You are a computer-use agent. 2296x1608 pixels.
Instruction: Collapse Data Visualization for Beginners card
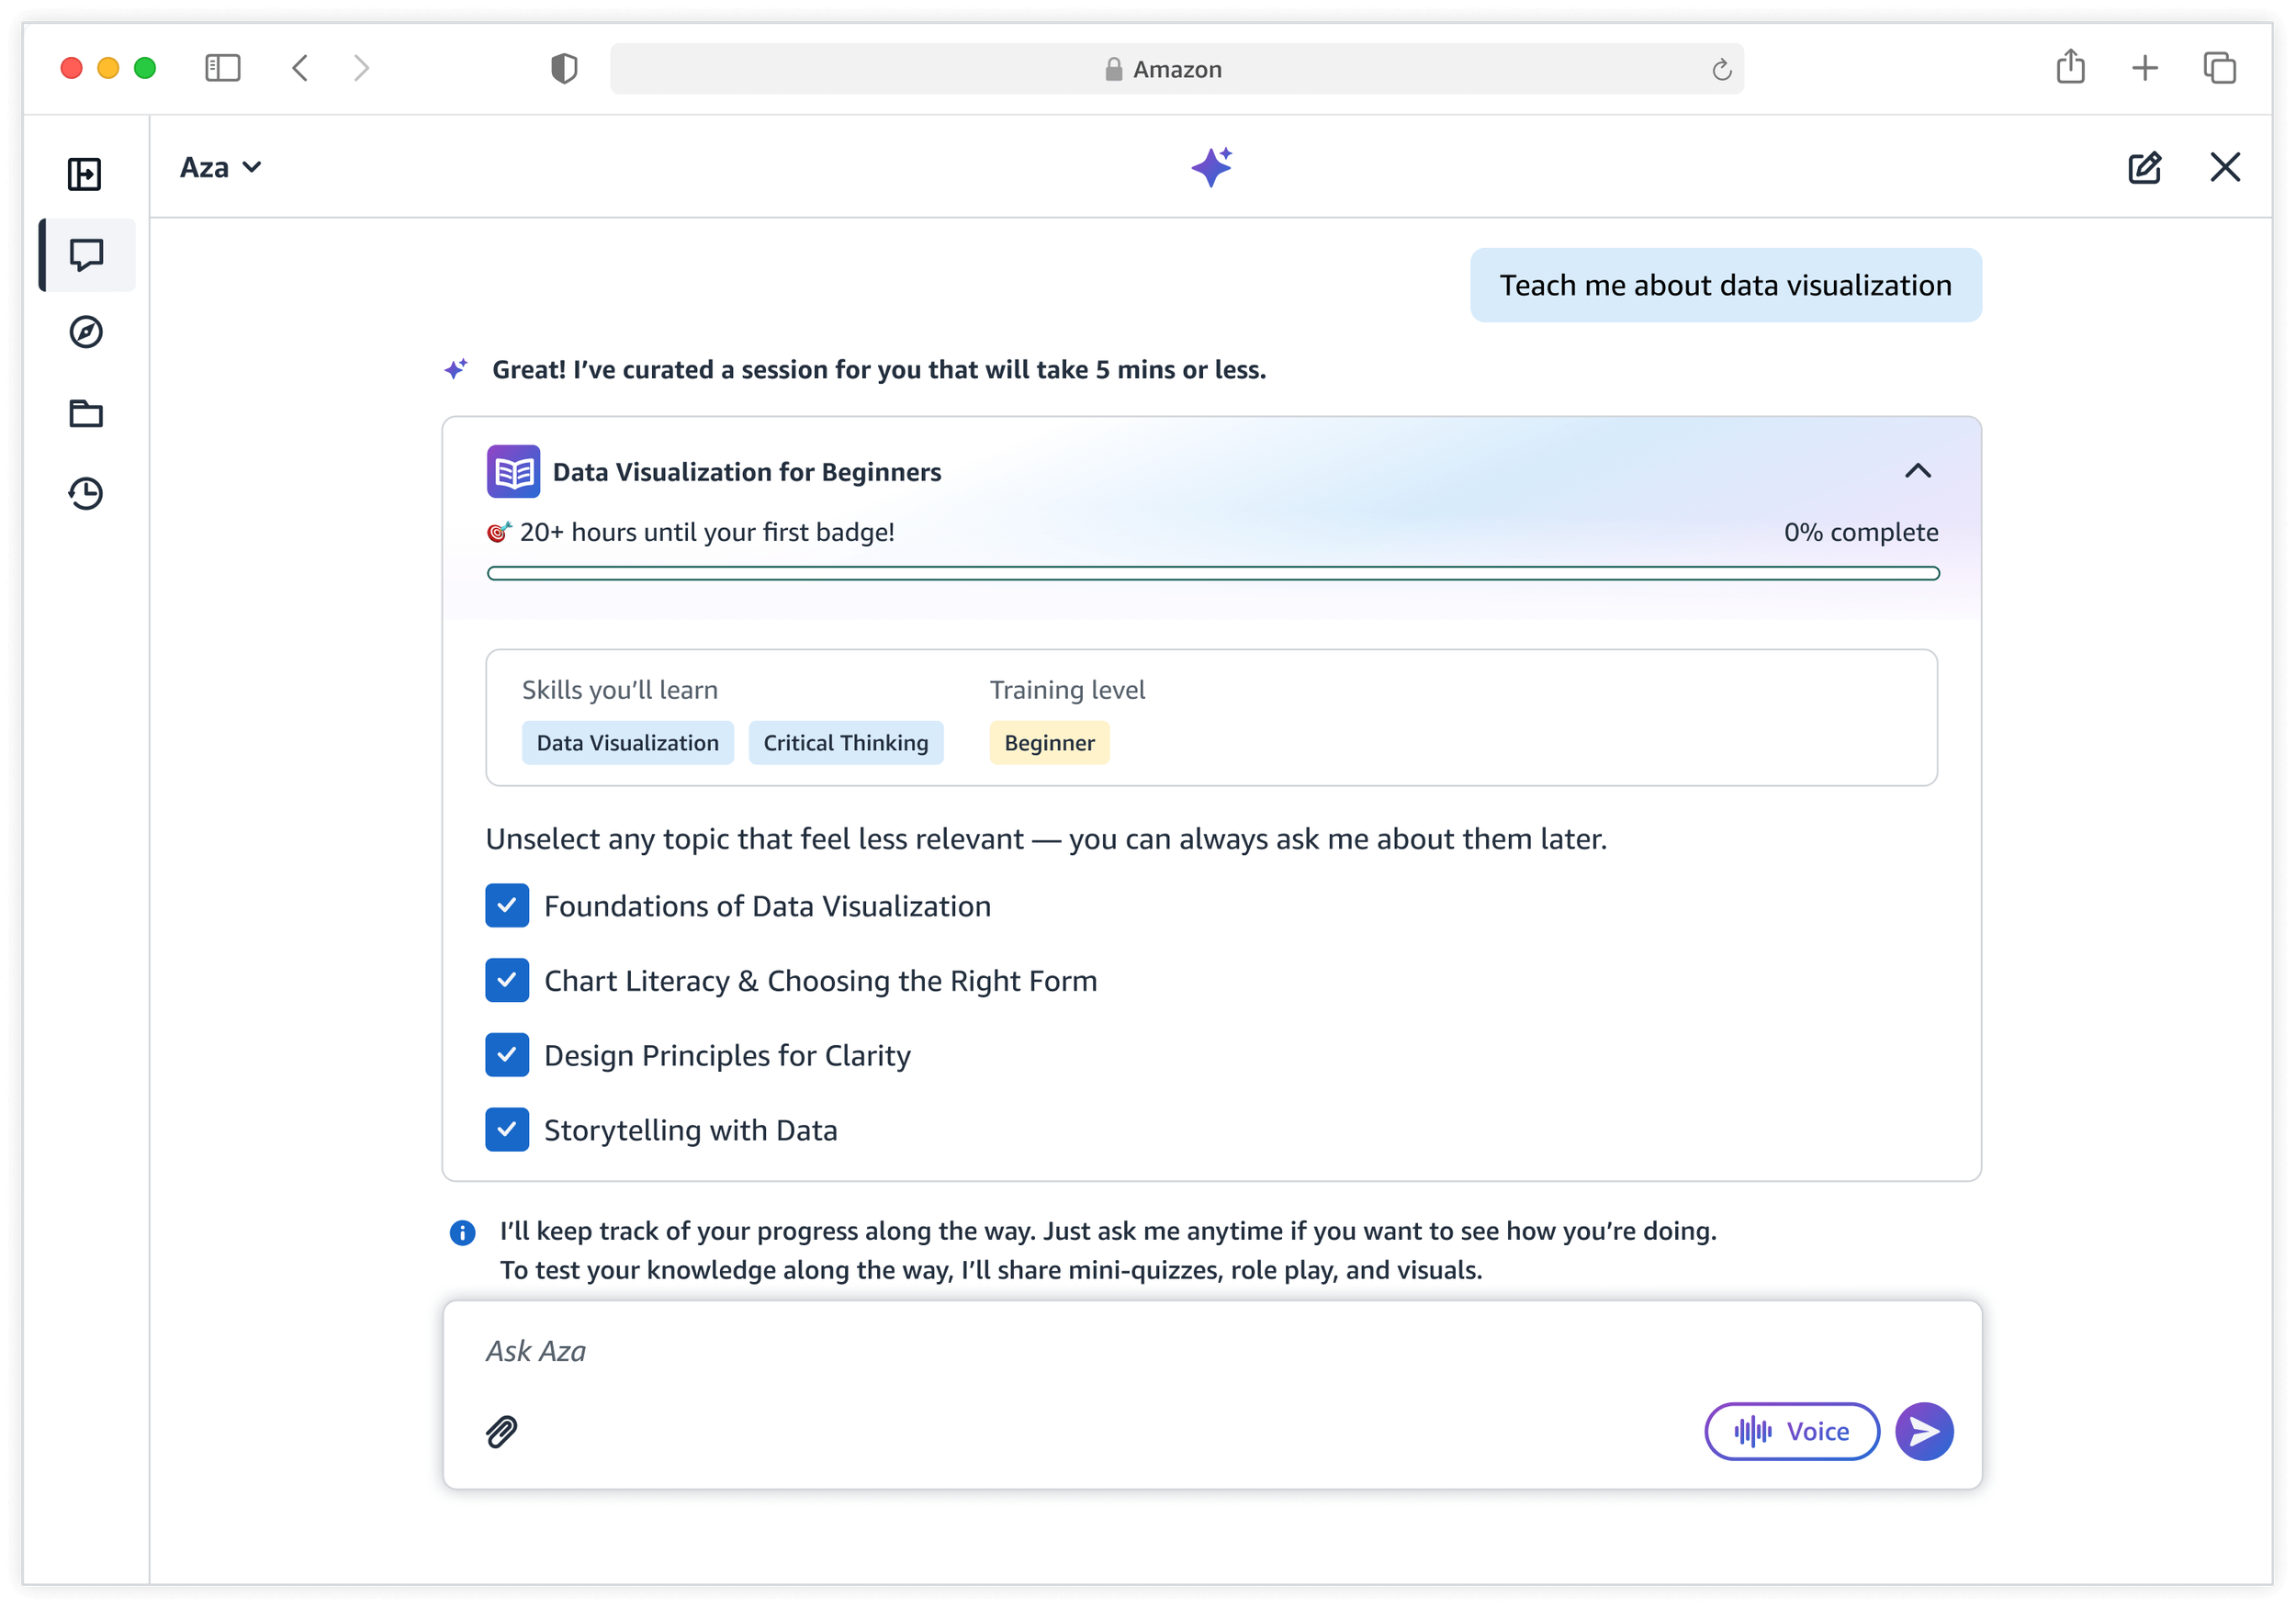click(x=1917, y=471)
